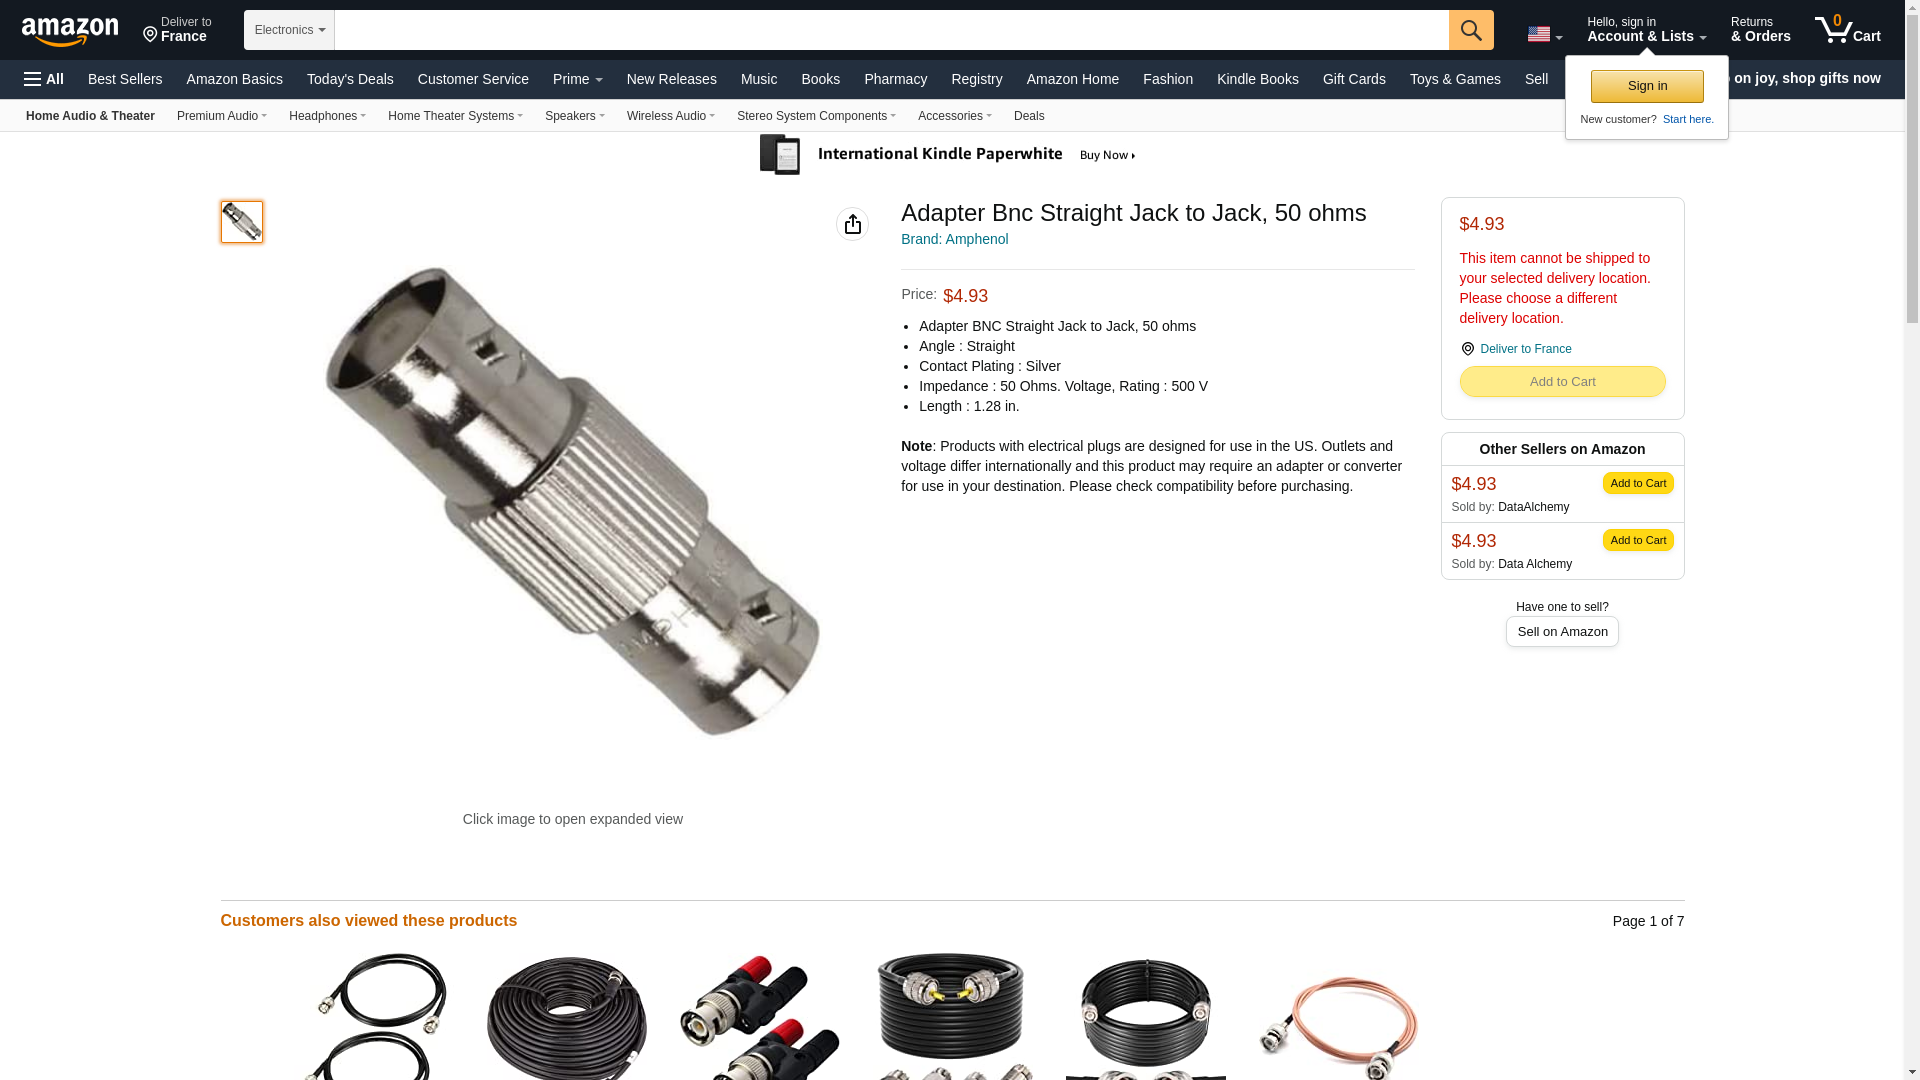
Task: Click the US flag language selector
Action: pos(1544,34)
